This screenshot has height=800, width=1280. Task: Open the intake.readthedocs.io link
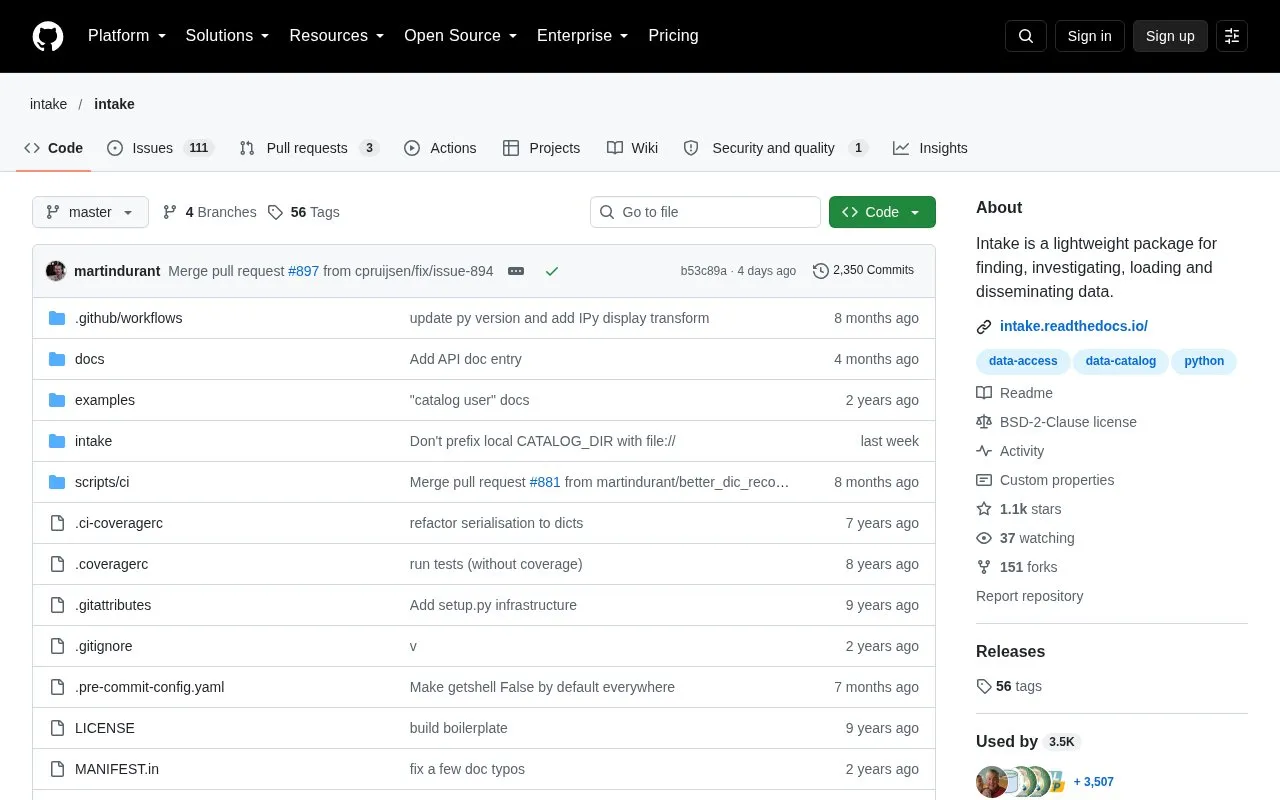(x=1074, y=326)
